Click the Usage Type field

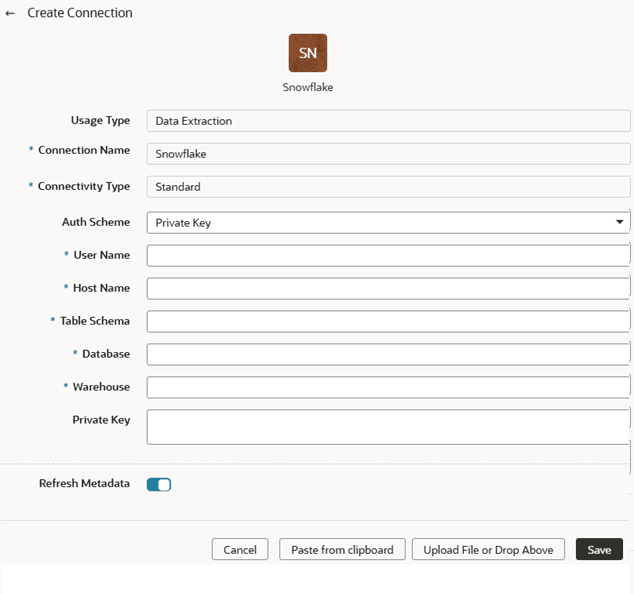(388, 121)
